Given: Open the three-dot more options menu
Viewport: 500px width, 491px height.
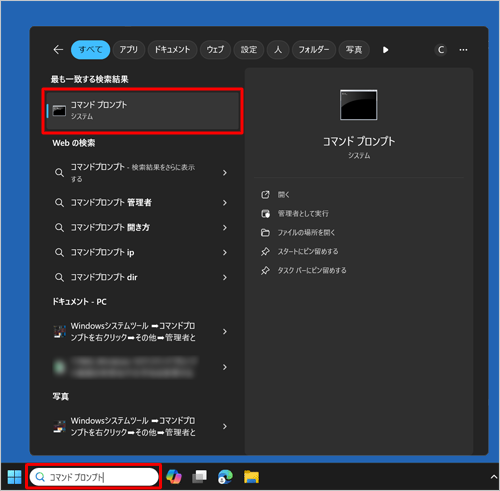Looking at the screenshot, I should coord(463,50).
